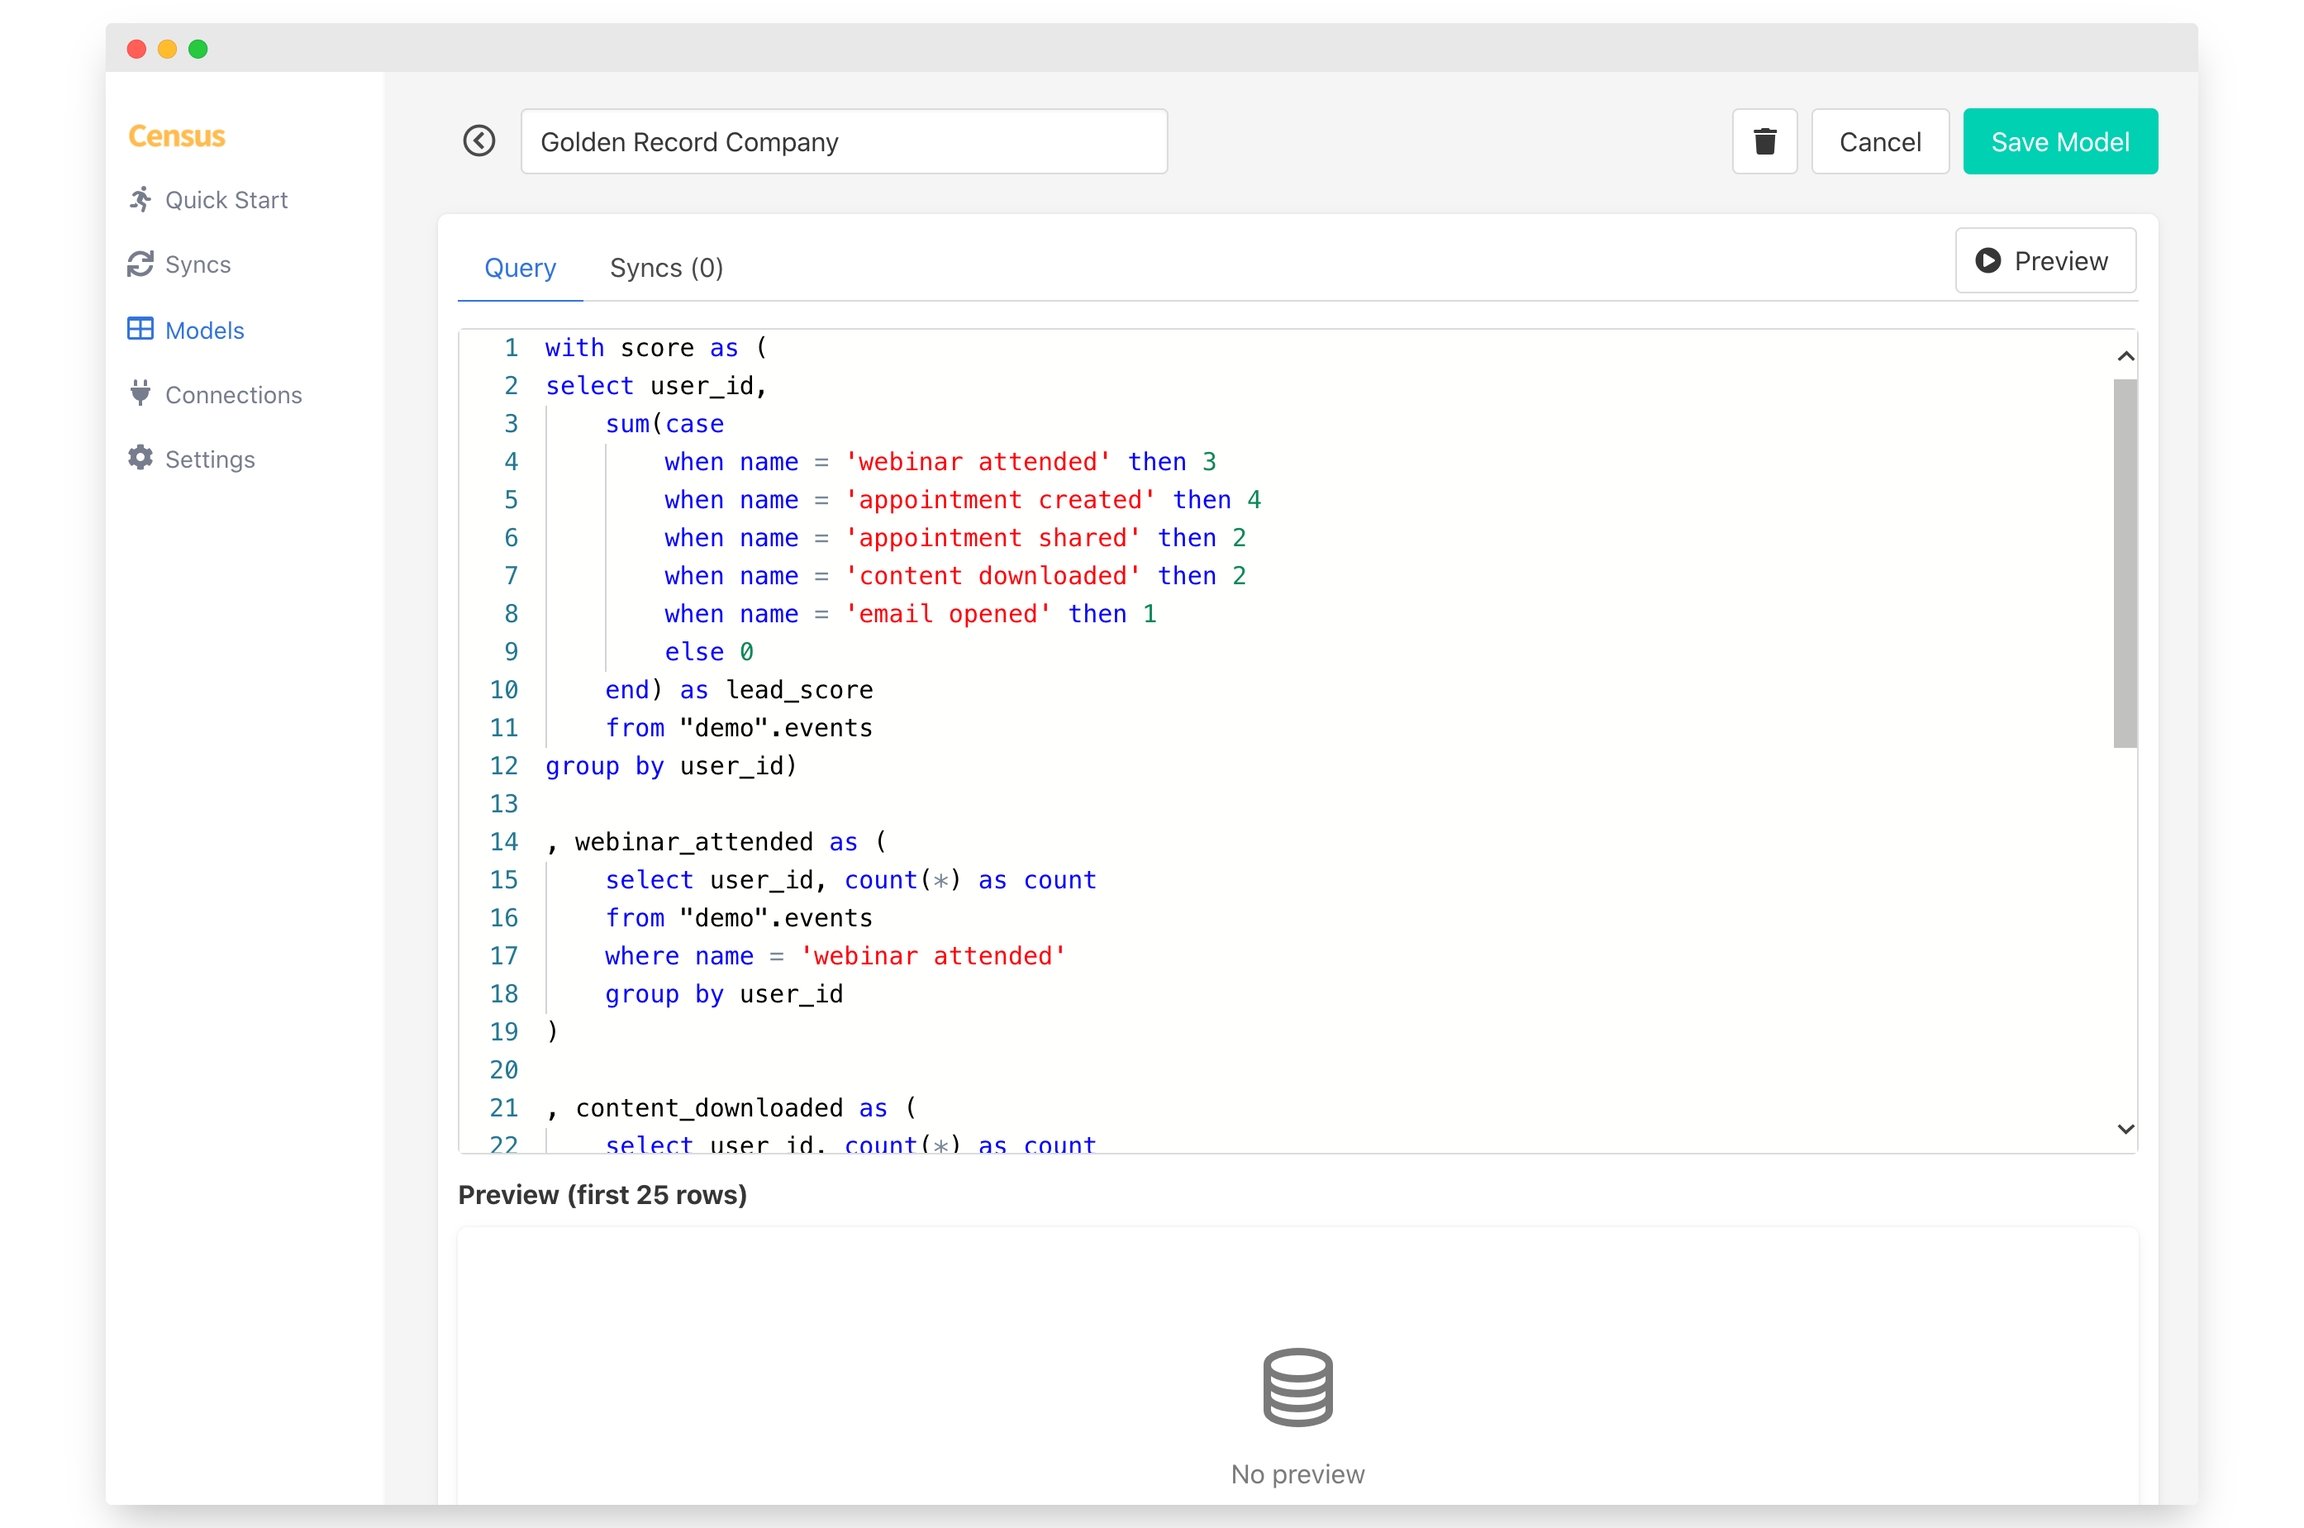Delete the model with trash icon
Viewport: 2304px width, 1528px height.
point(1764,141)
